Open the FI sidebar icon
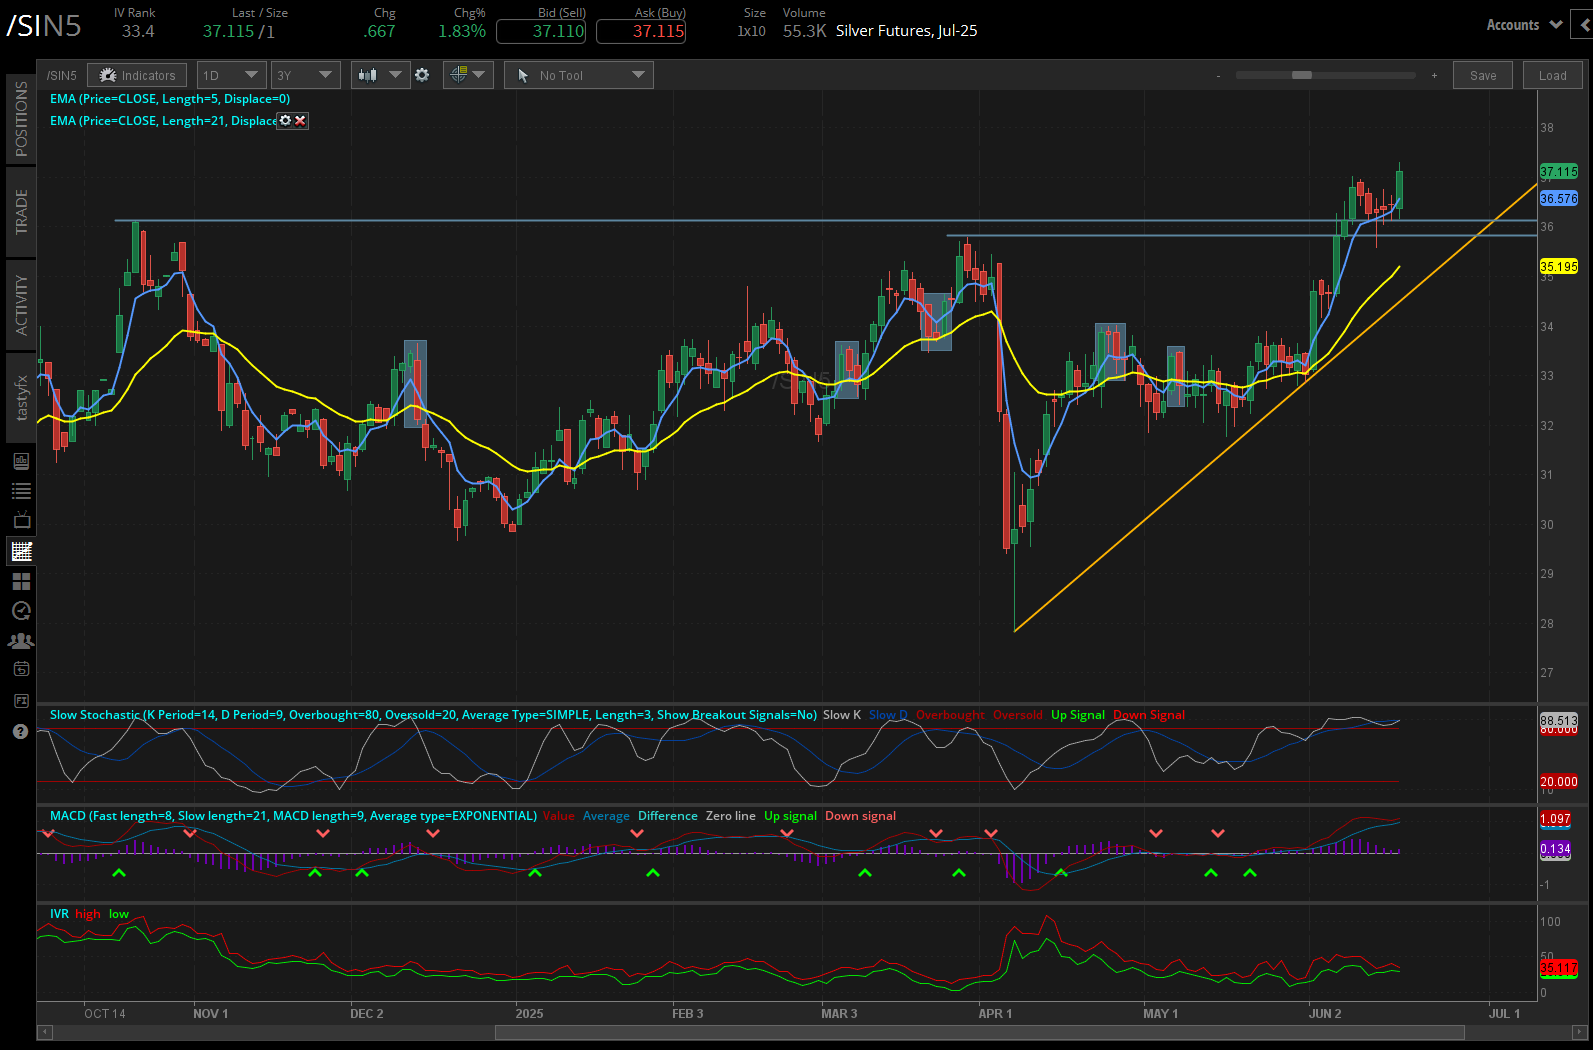This screenshot has height=1050, width=1593. (x=21, y=701)
